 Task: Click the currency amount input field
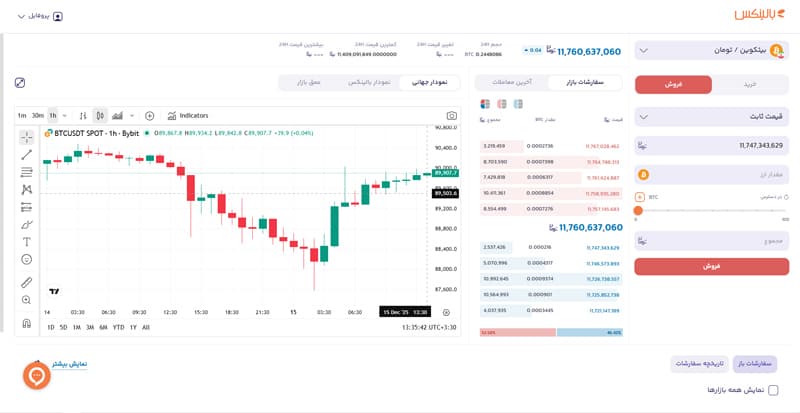click(x=712, y=175)
